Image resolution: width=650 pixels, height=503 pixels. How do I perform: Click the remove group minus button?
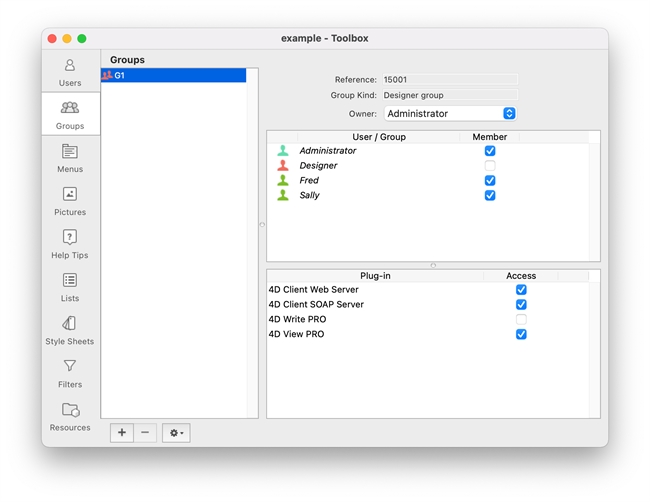pos(145,433)
